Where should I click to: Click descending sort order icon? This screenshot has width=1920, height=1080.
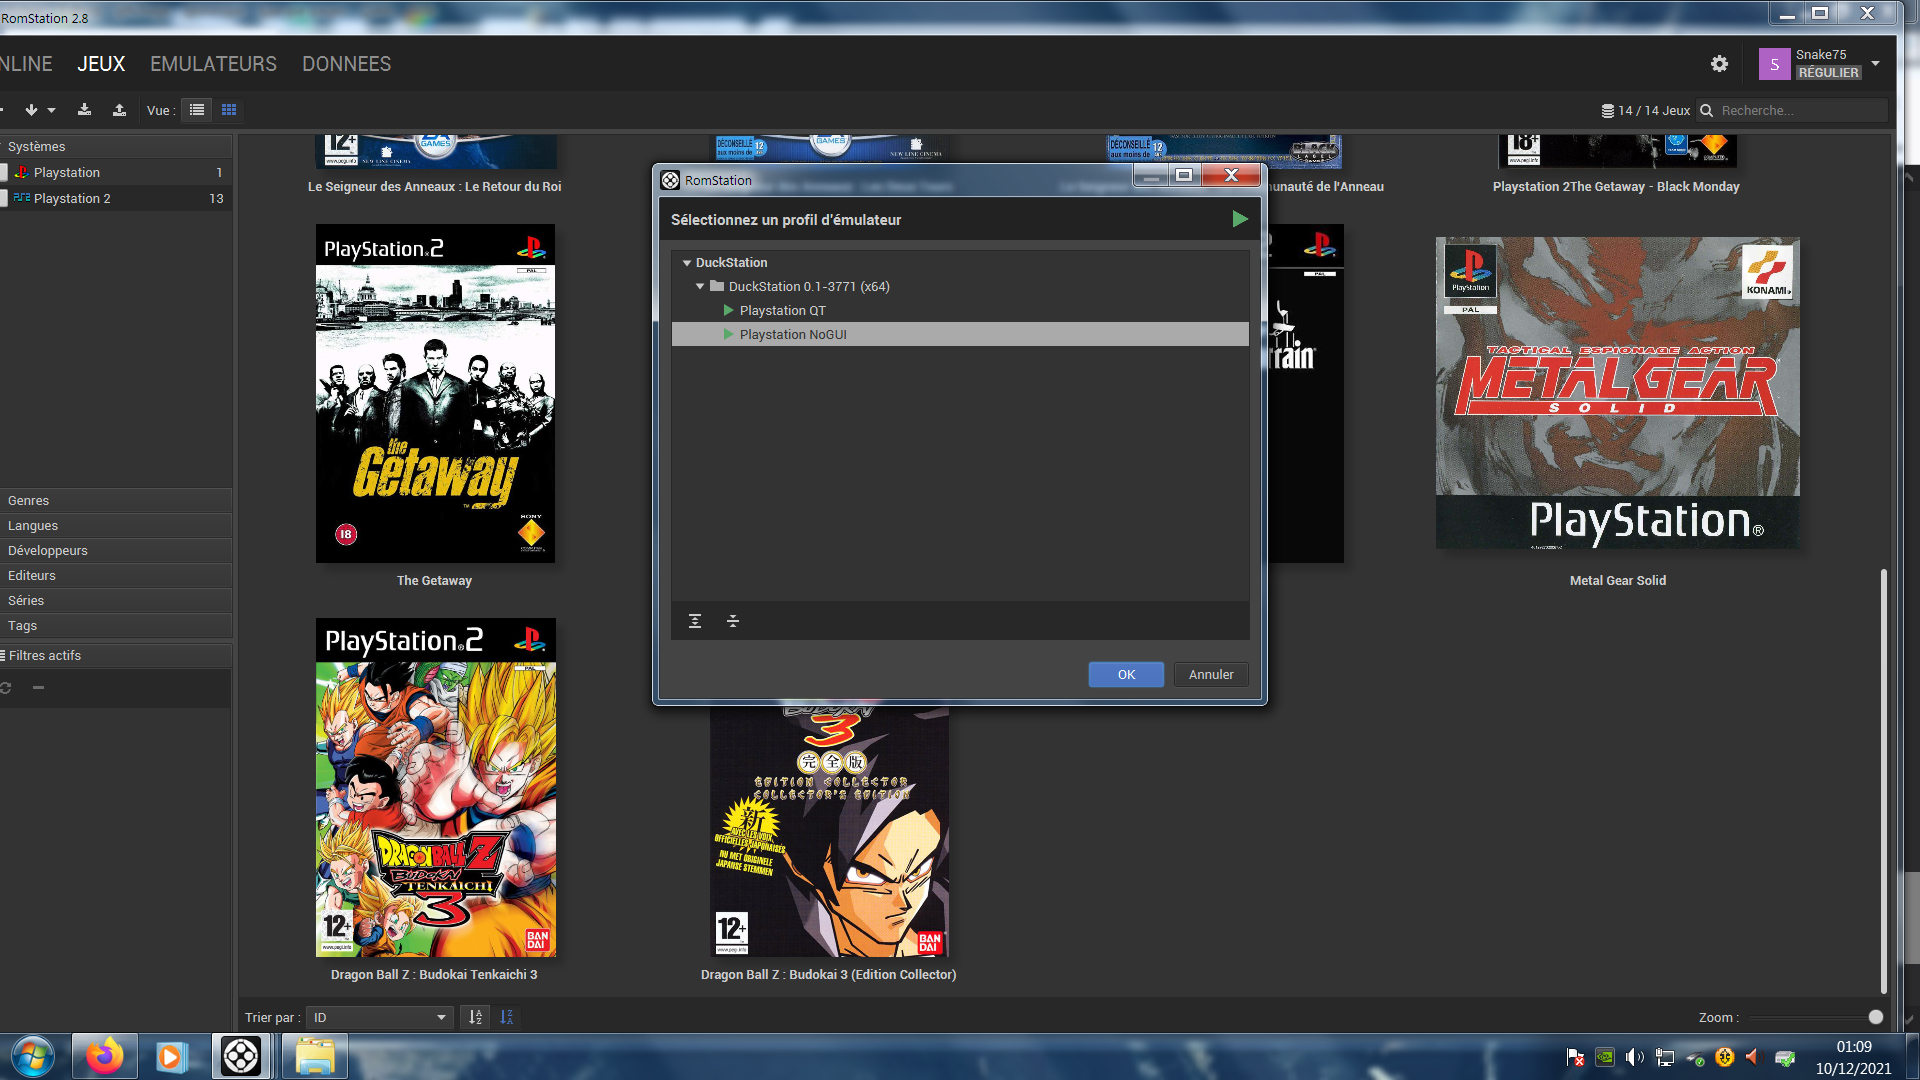(x=507, y=1017)
